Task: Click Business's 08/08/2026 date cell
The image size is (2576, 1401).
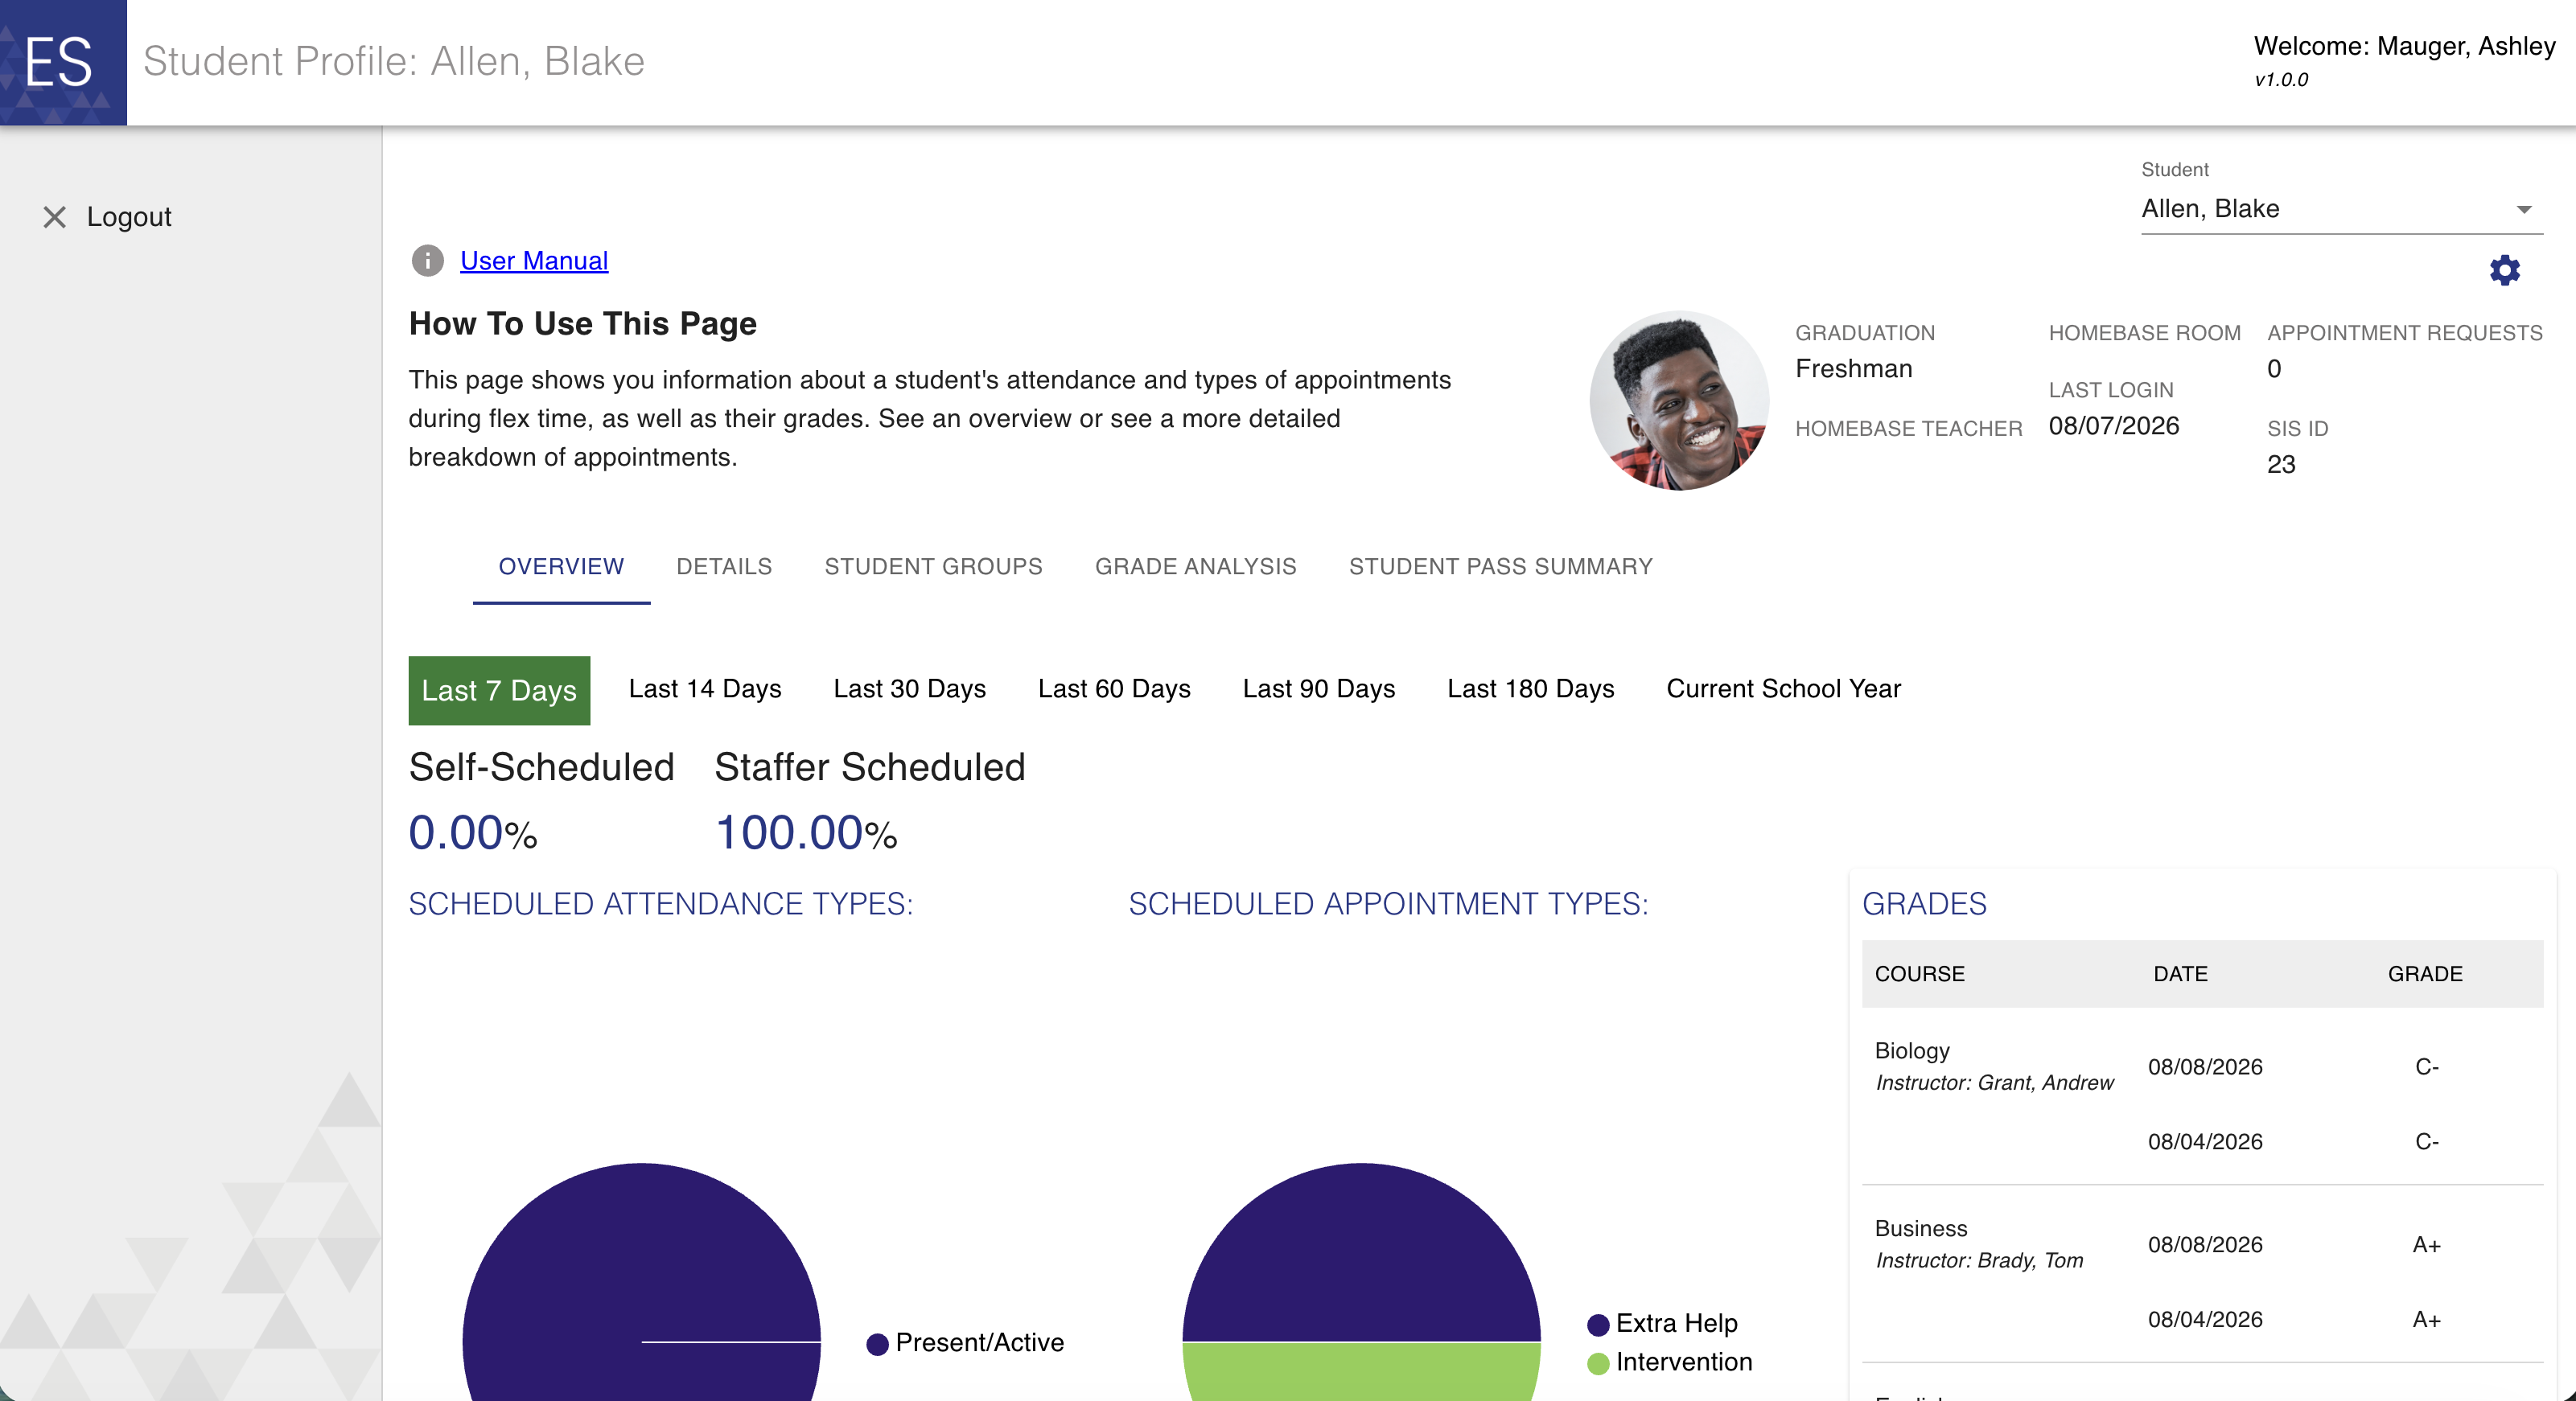Action: point(2205,1245)
